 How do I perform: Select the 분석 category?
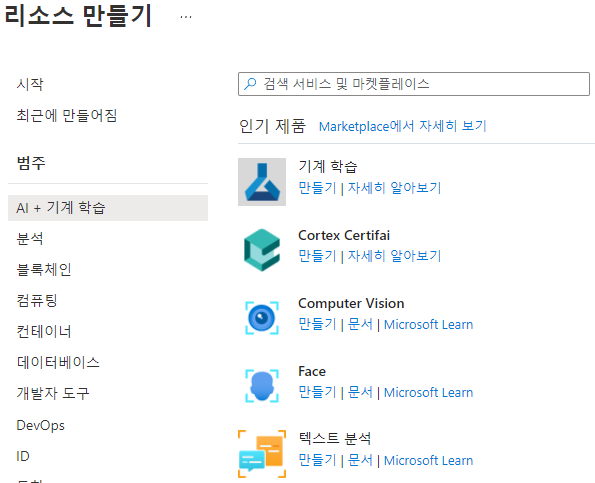pos(30,239)
